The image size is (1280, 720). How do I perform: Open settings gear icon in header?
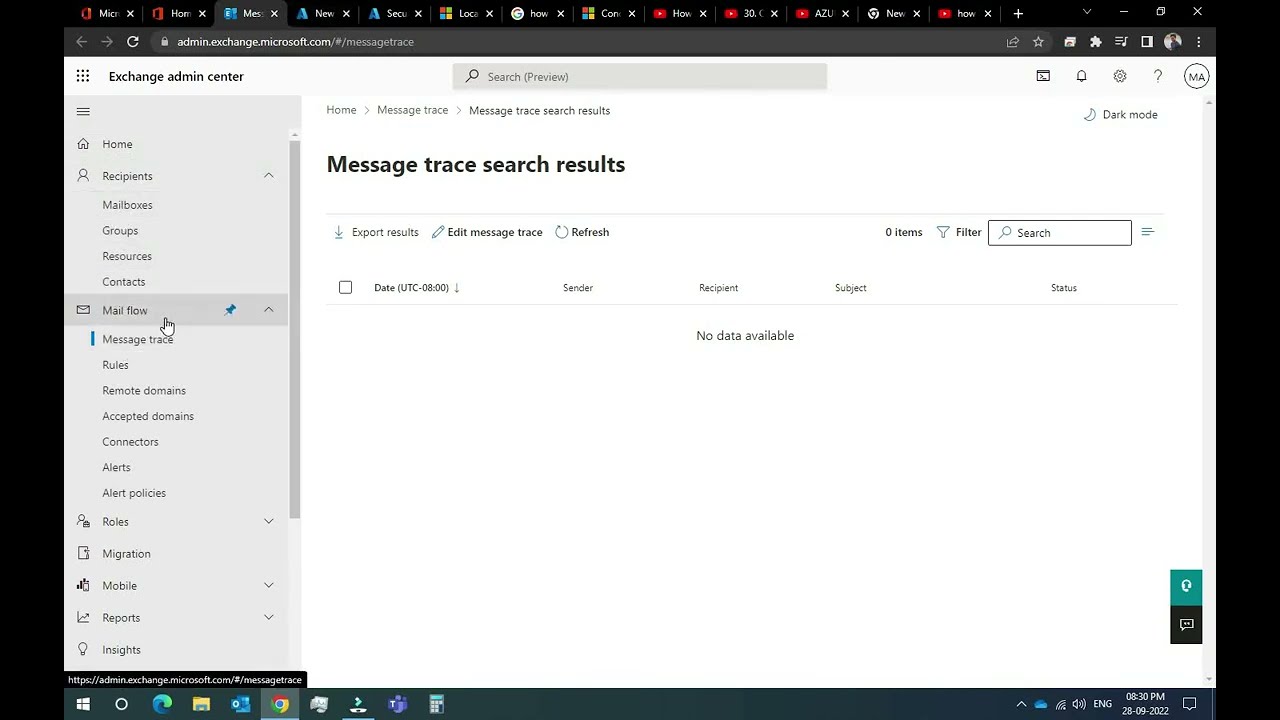pyautogui.click(x=1120, y=76)
